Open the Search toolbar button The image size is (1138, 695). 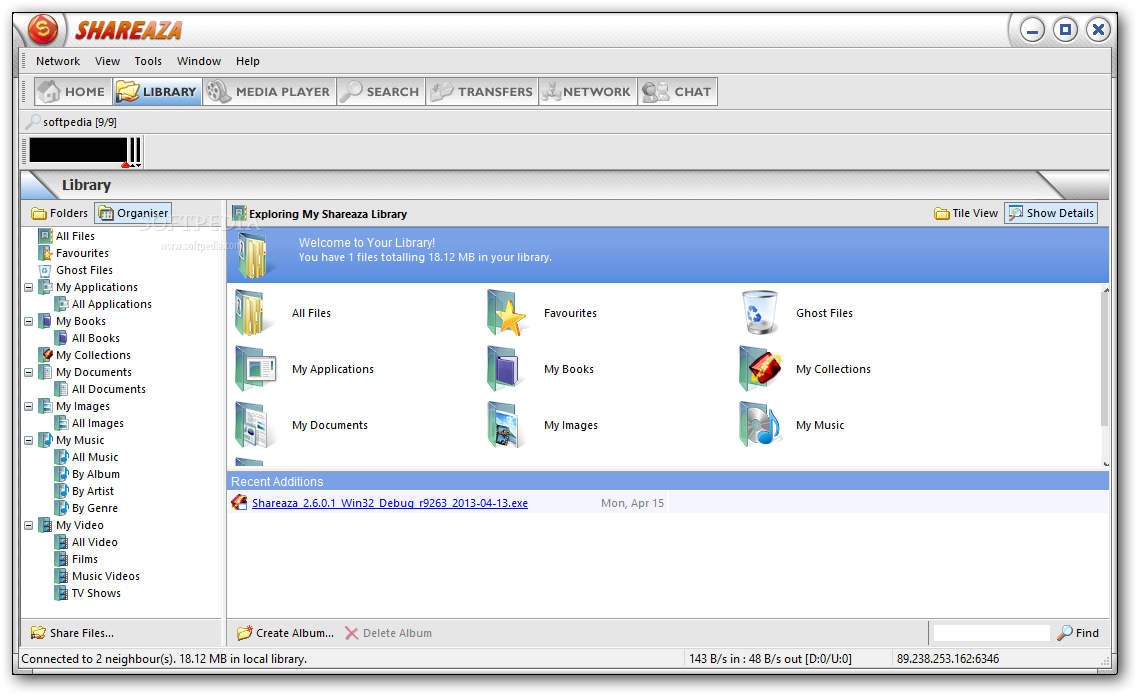[381, 91]
